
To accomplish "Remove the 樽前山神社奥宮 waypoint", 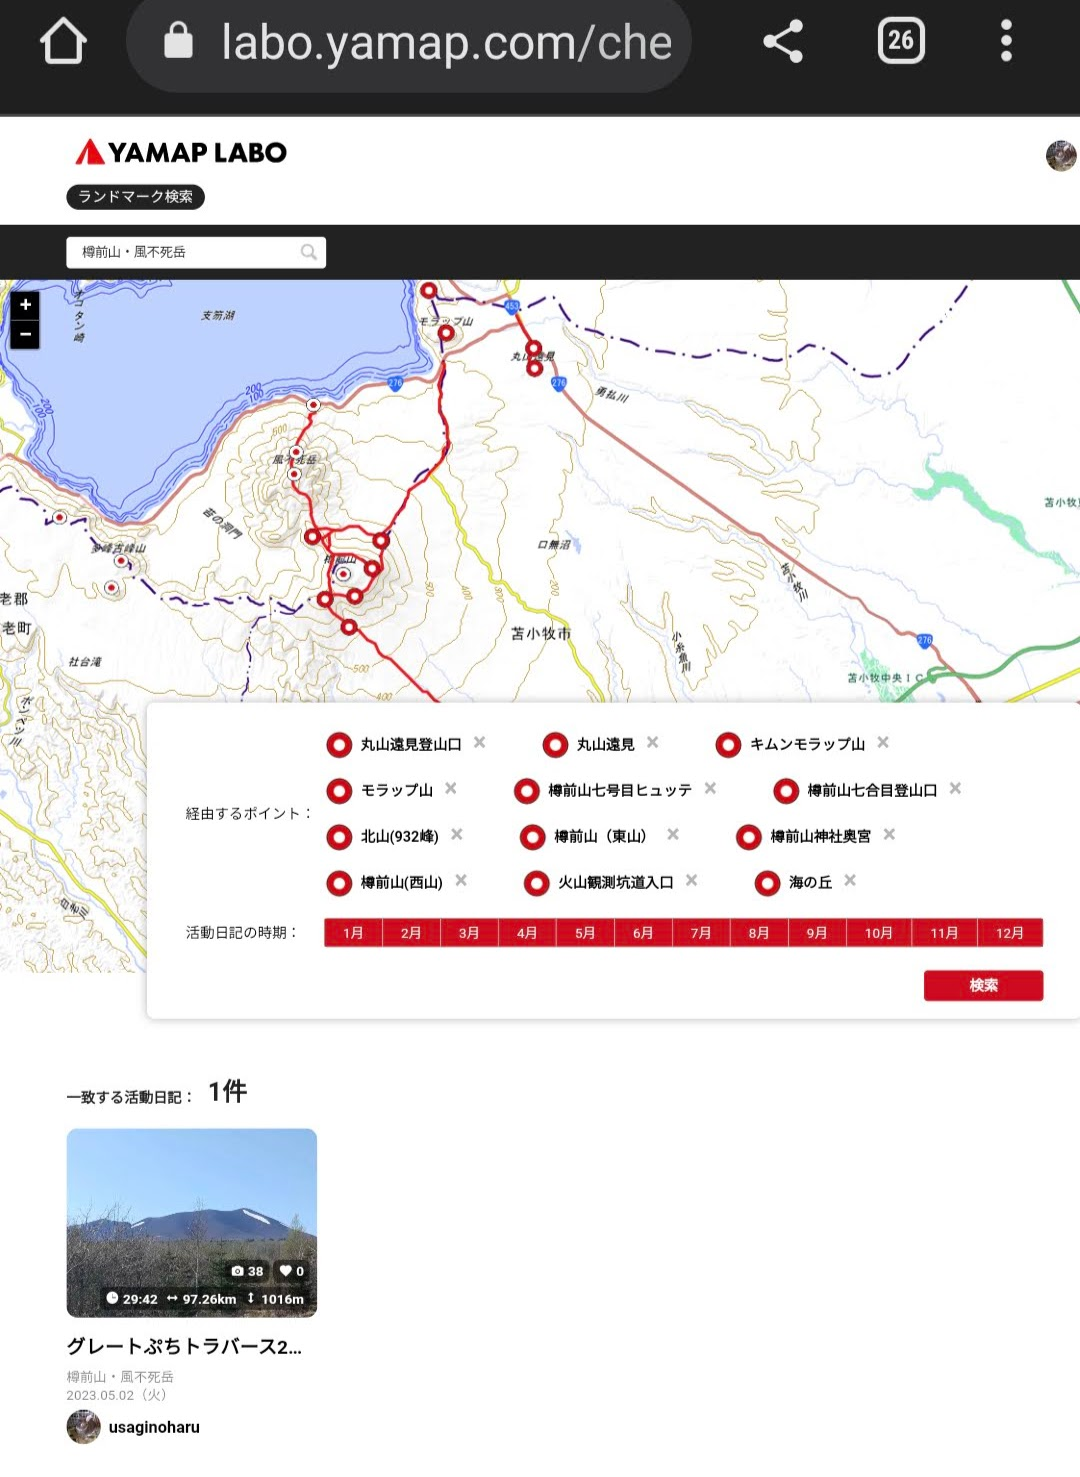I will coord(889,835).
